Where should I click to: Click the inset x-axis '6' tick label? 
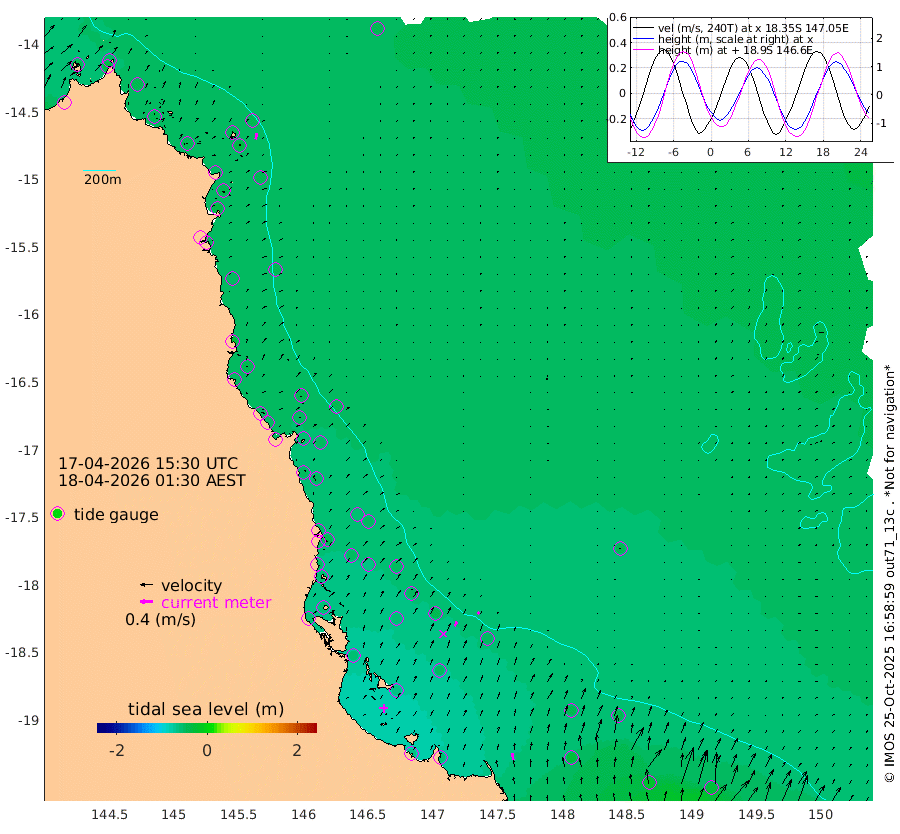747,152
